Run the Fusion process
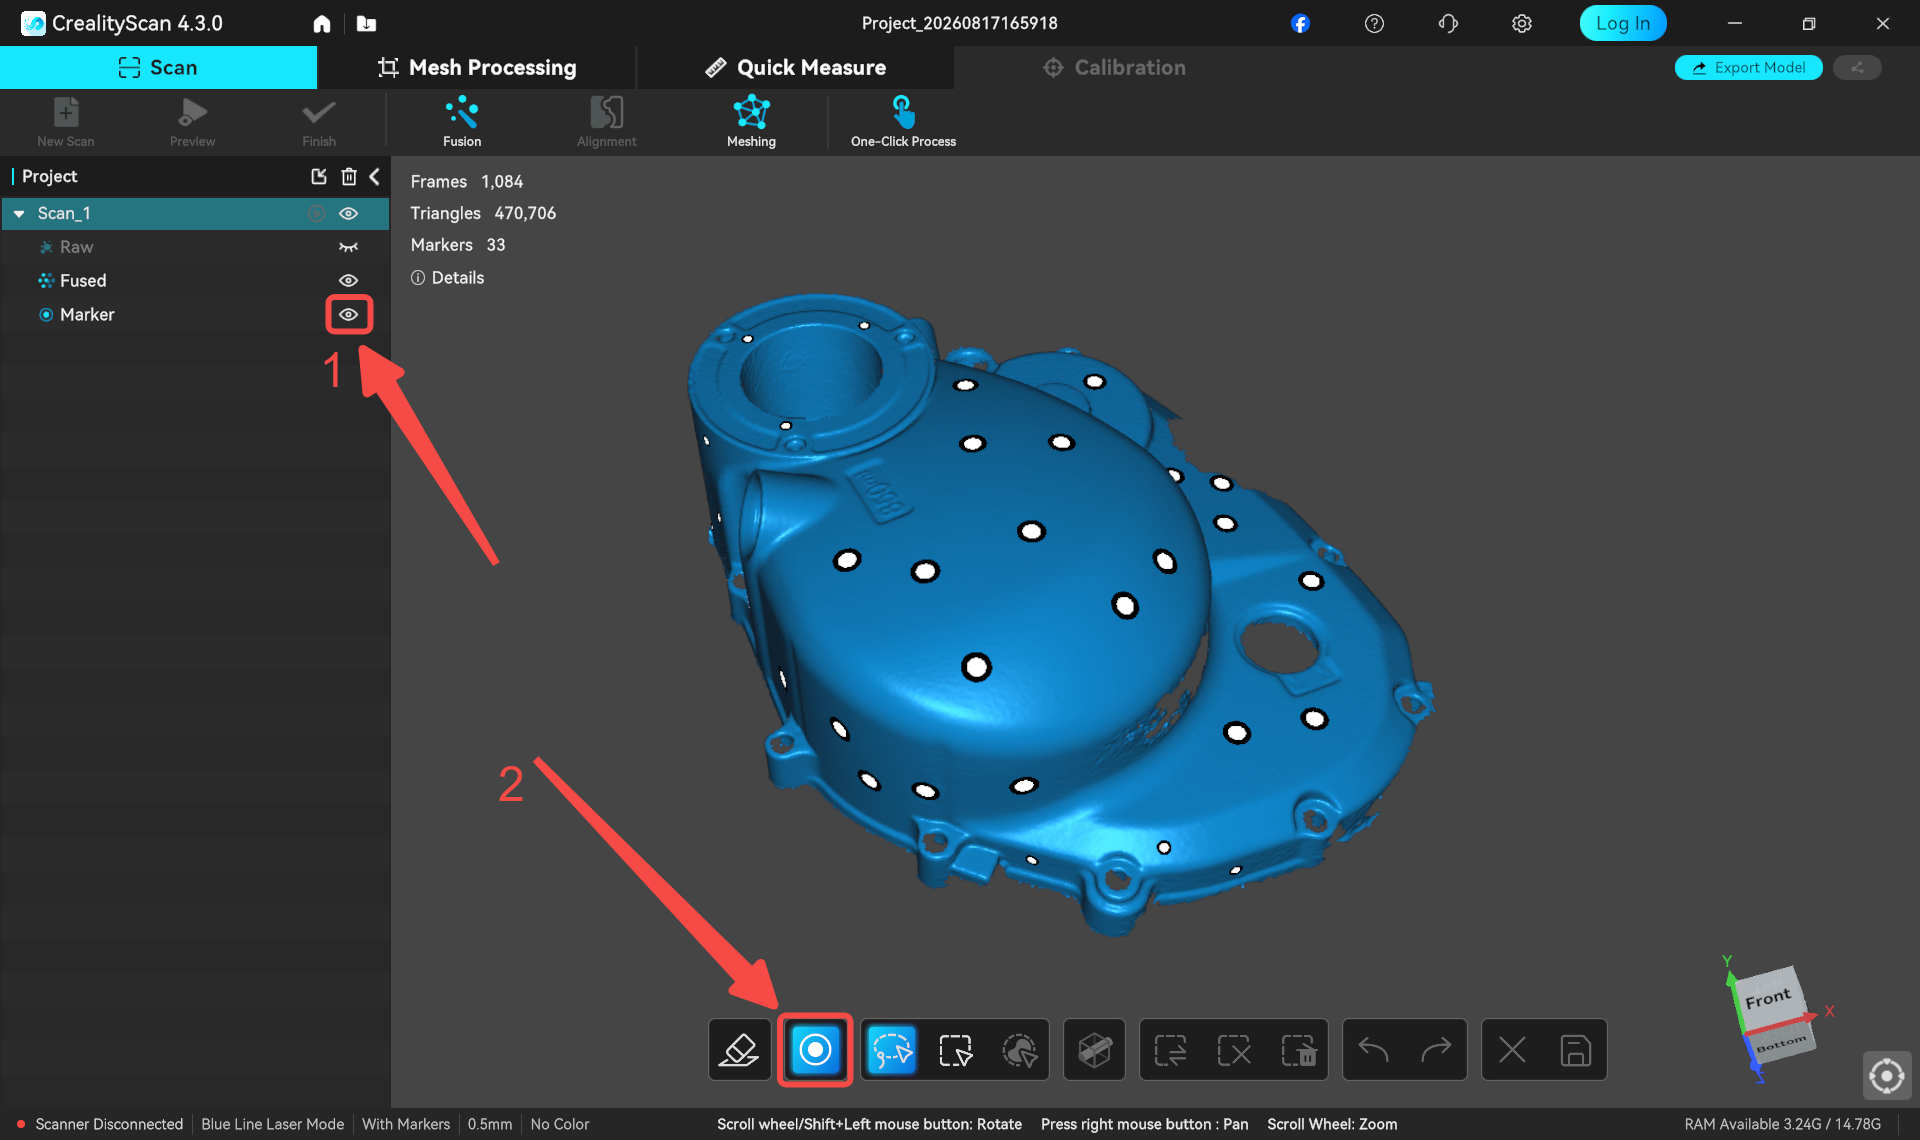 [462, 121]
